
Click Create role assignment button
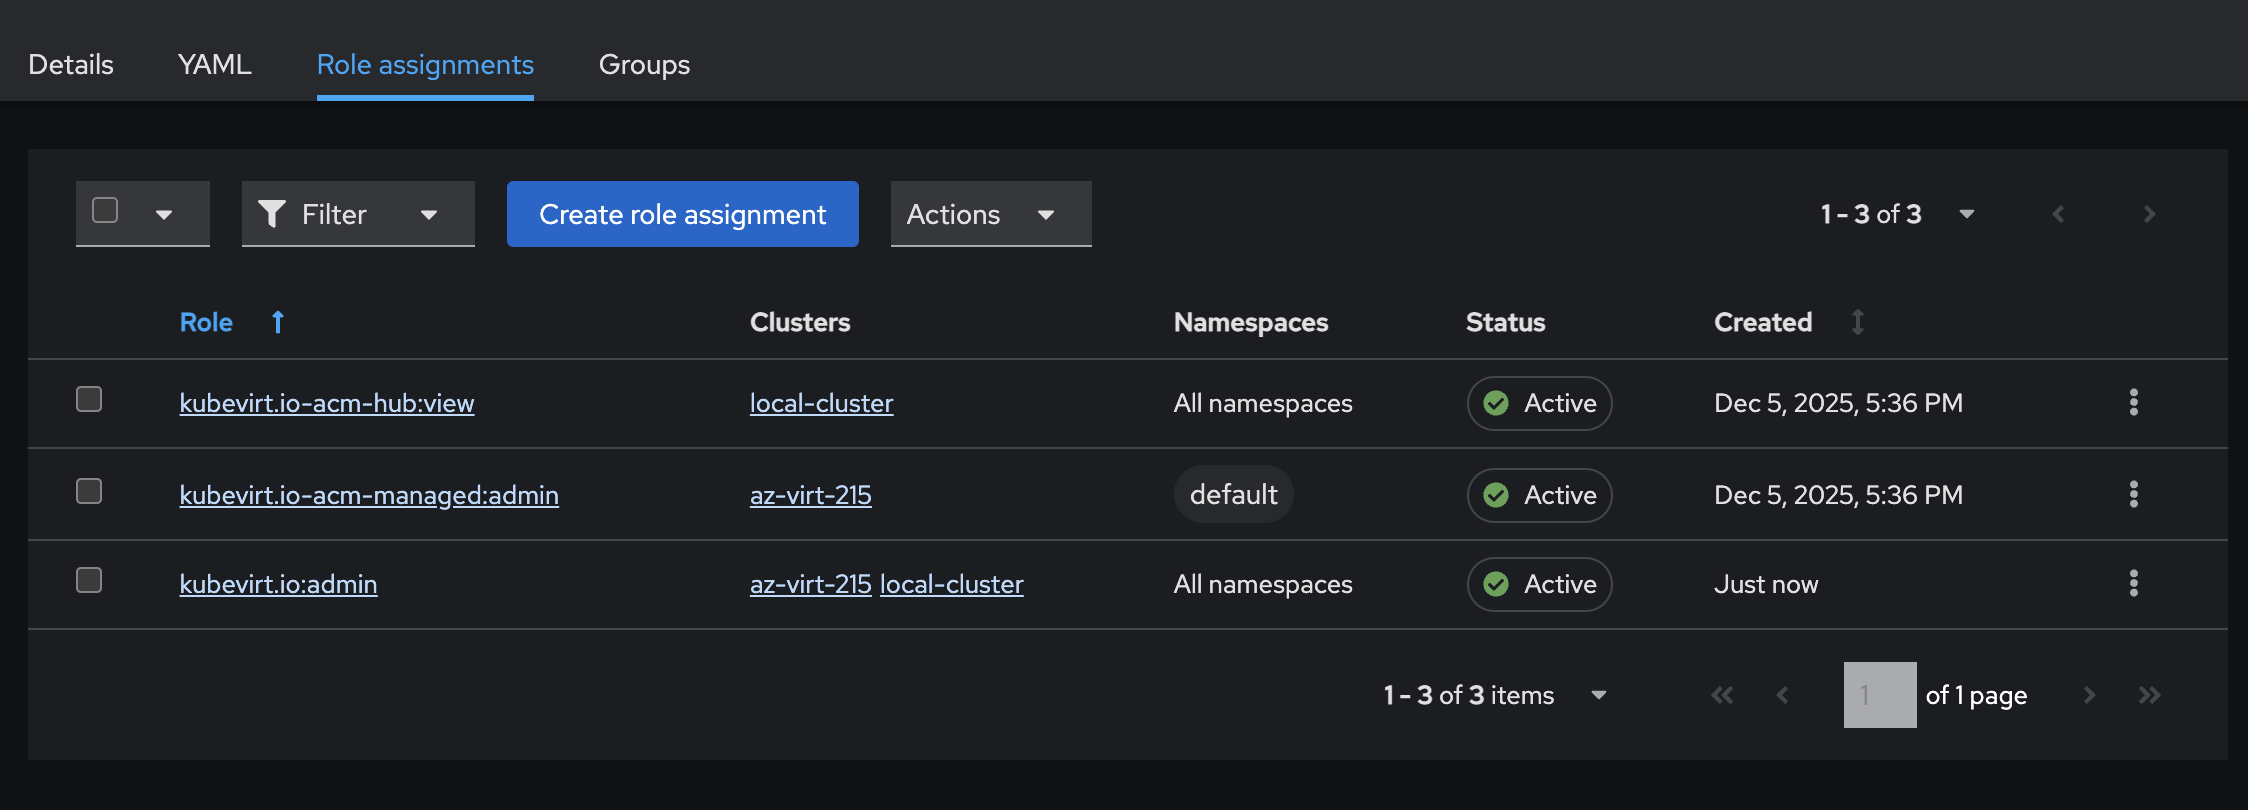point(682,214)
